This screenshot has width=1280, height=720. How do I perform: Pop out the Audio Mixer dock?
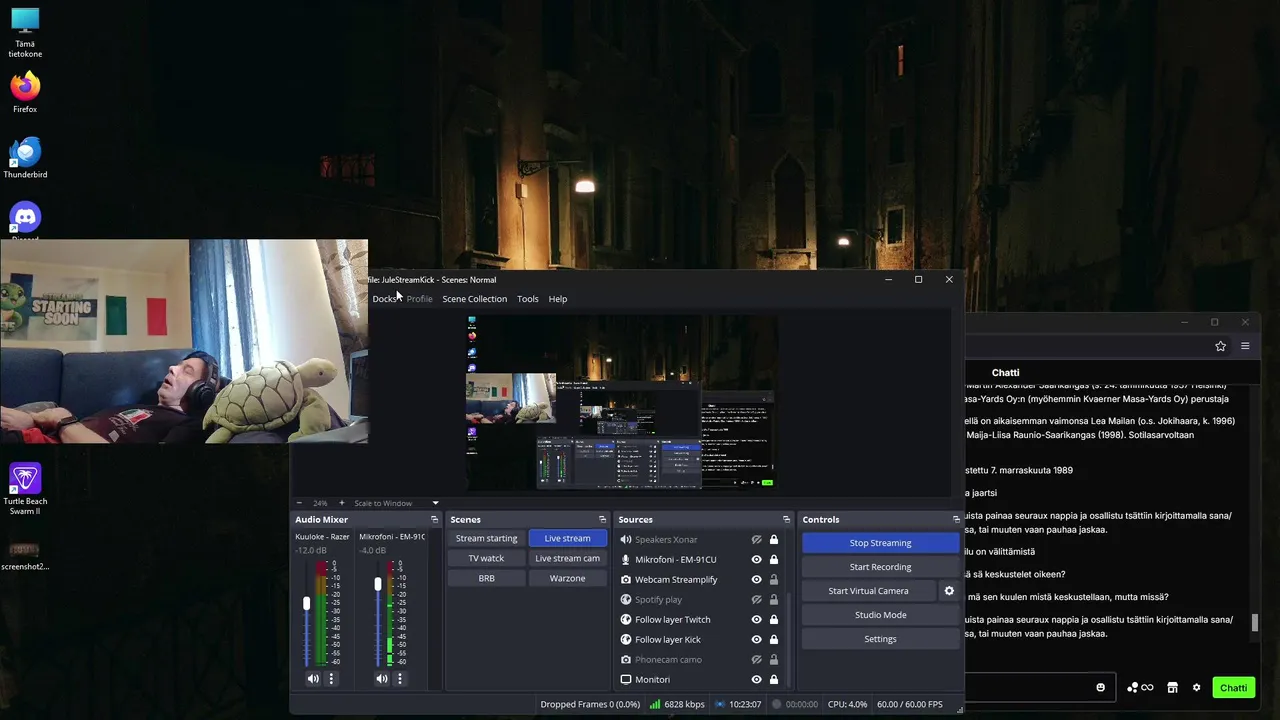[x=434, y=520]
